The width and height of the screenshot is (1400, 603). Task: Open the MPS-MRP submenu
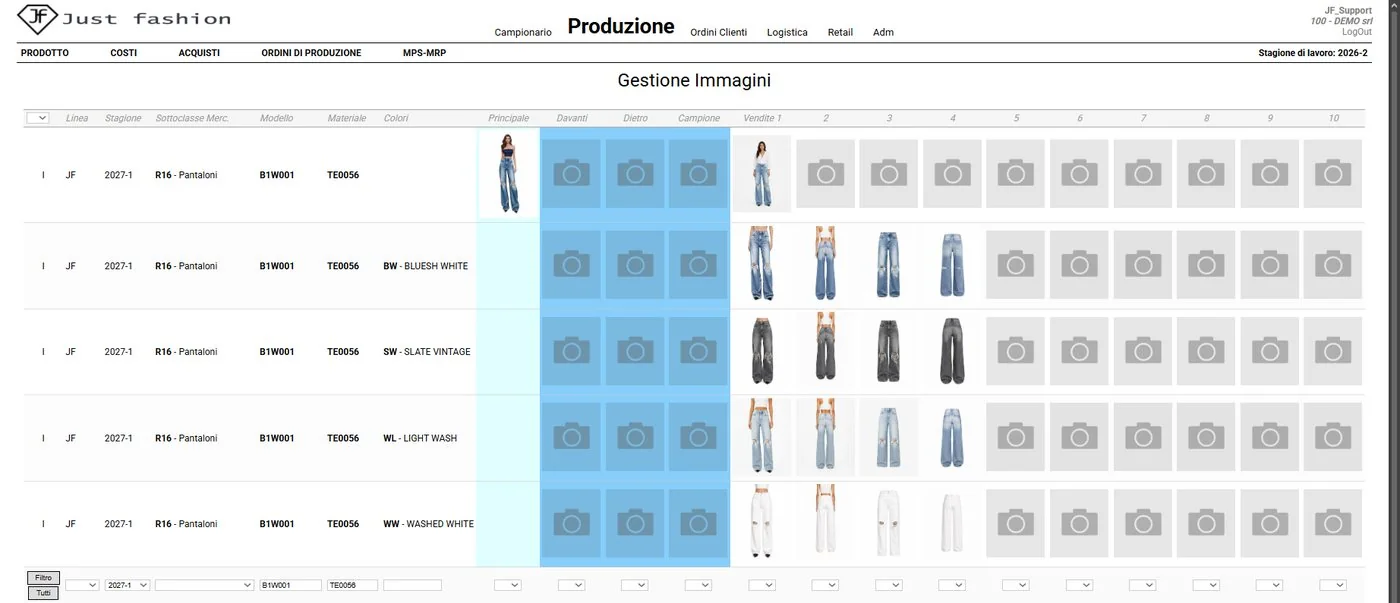pyautogui.click(x=424, y=53)
